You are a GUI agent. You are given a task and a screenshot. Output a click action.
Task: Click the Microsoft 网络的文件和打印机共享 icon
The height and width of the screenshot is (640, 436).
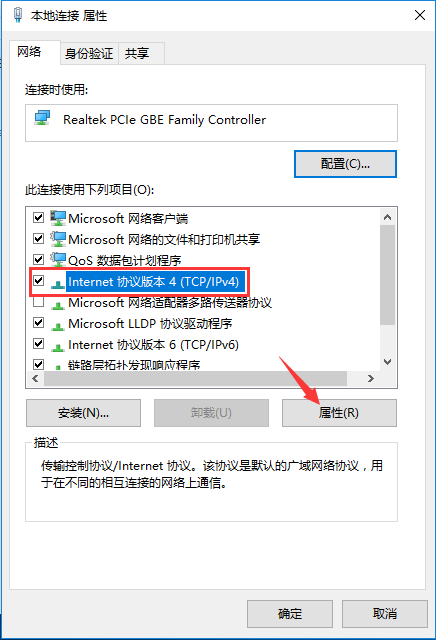(x=58, y=239)
